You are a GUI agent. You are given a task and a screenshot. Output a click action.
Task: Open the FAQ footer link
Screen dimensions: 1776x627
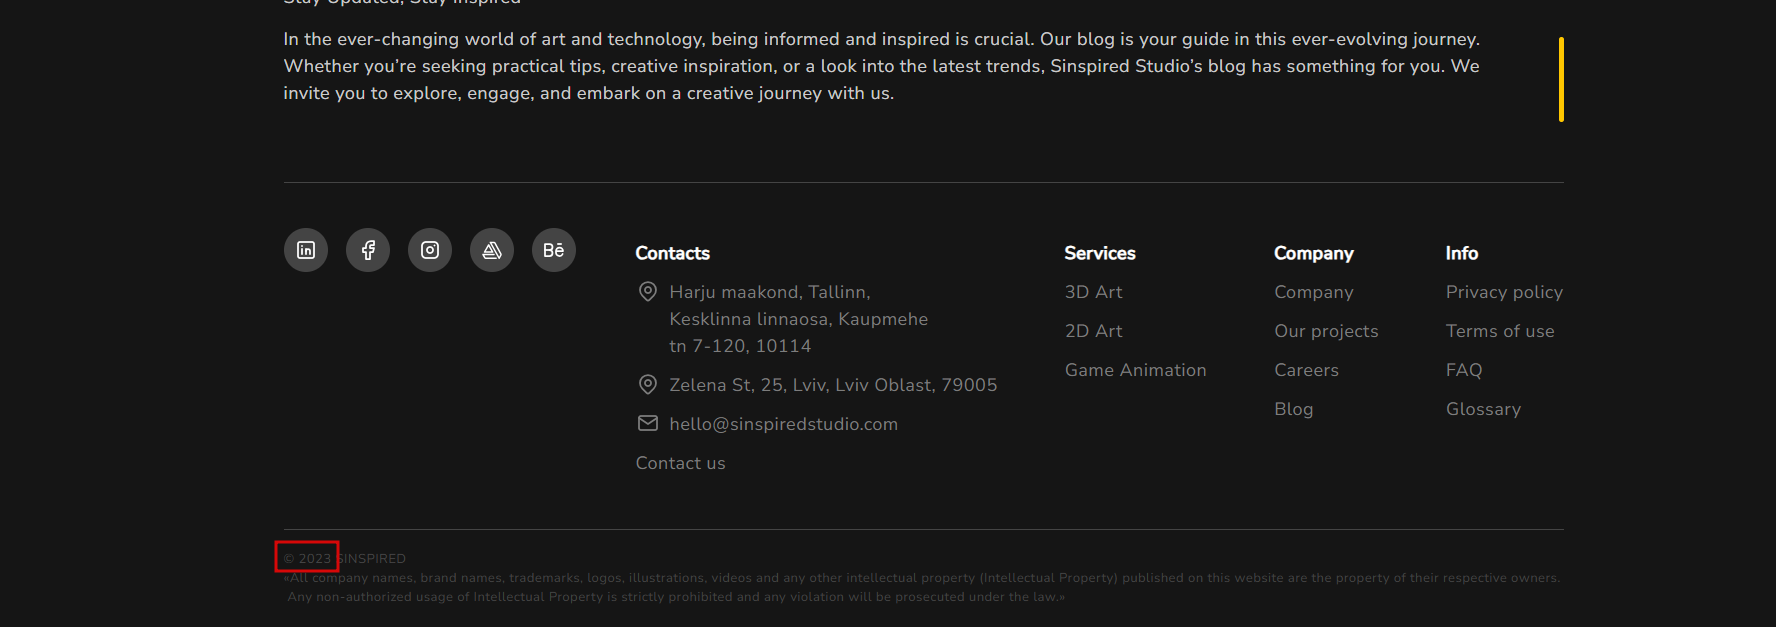[1464, 370]
